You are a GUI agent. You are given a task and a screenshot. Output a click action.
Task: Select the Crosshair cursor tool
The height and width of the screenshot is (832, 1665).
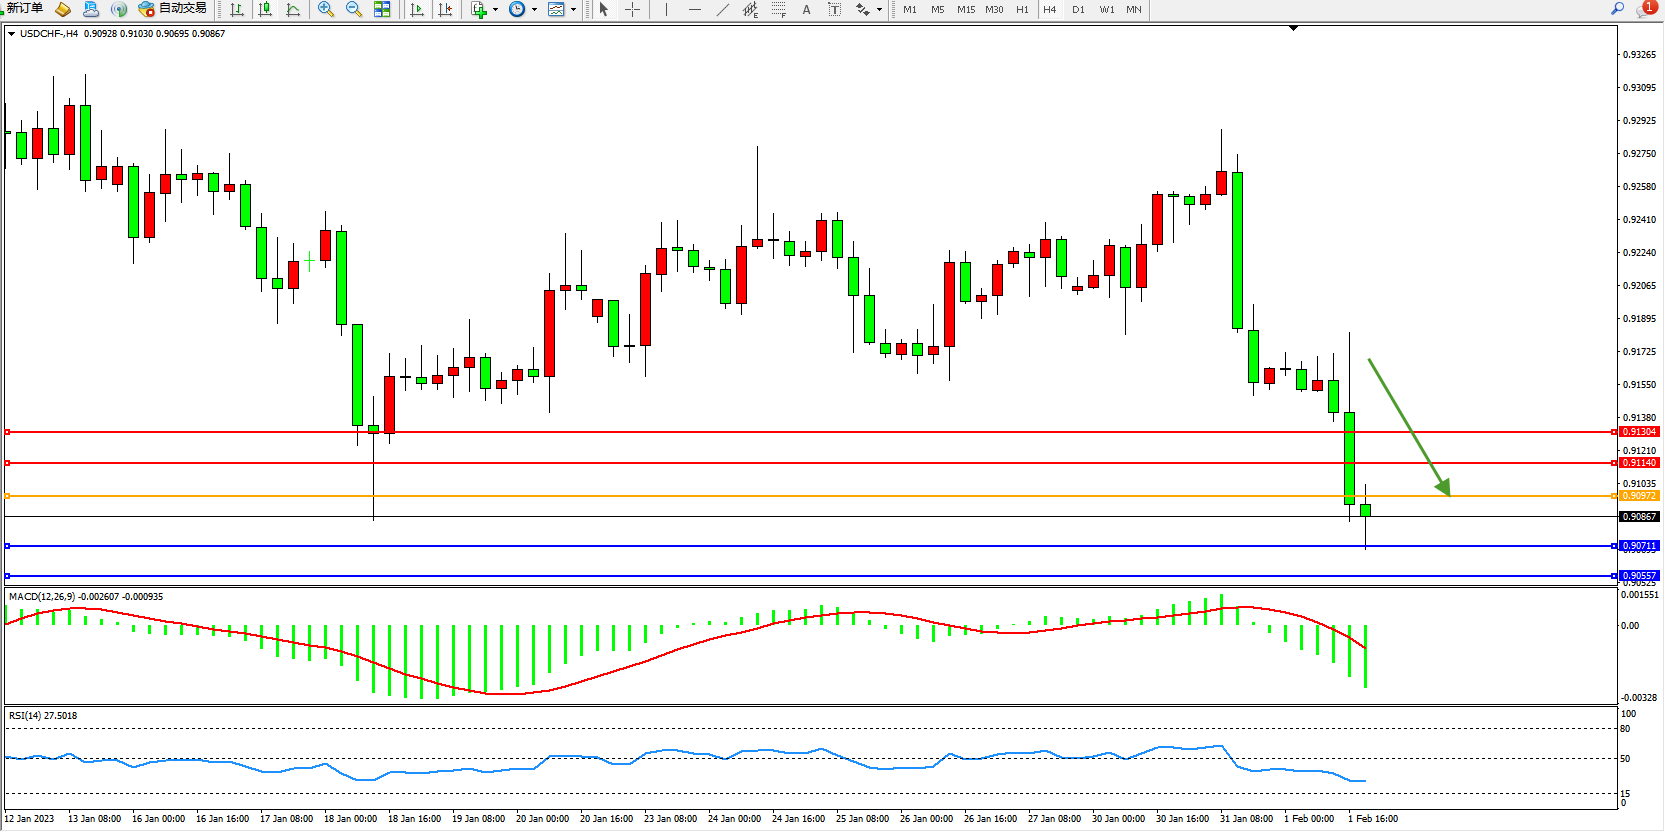632,9
